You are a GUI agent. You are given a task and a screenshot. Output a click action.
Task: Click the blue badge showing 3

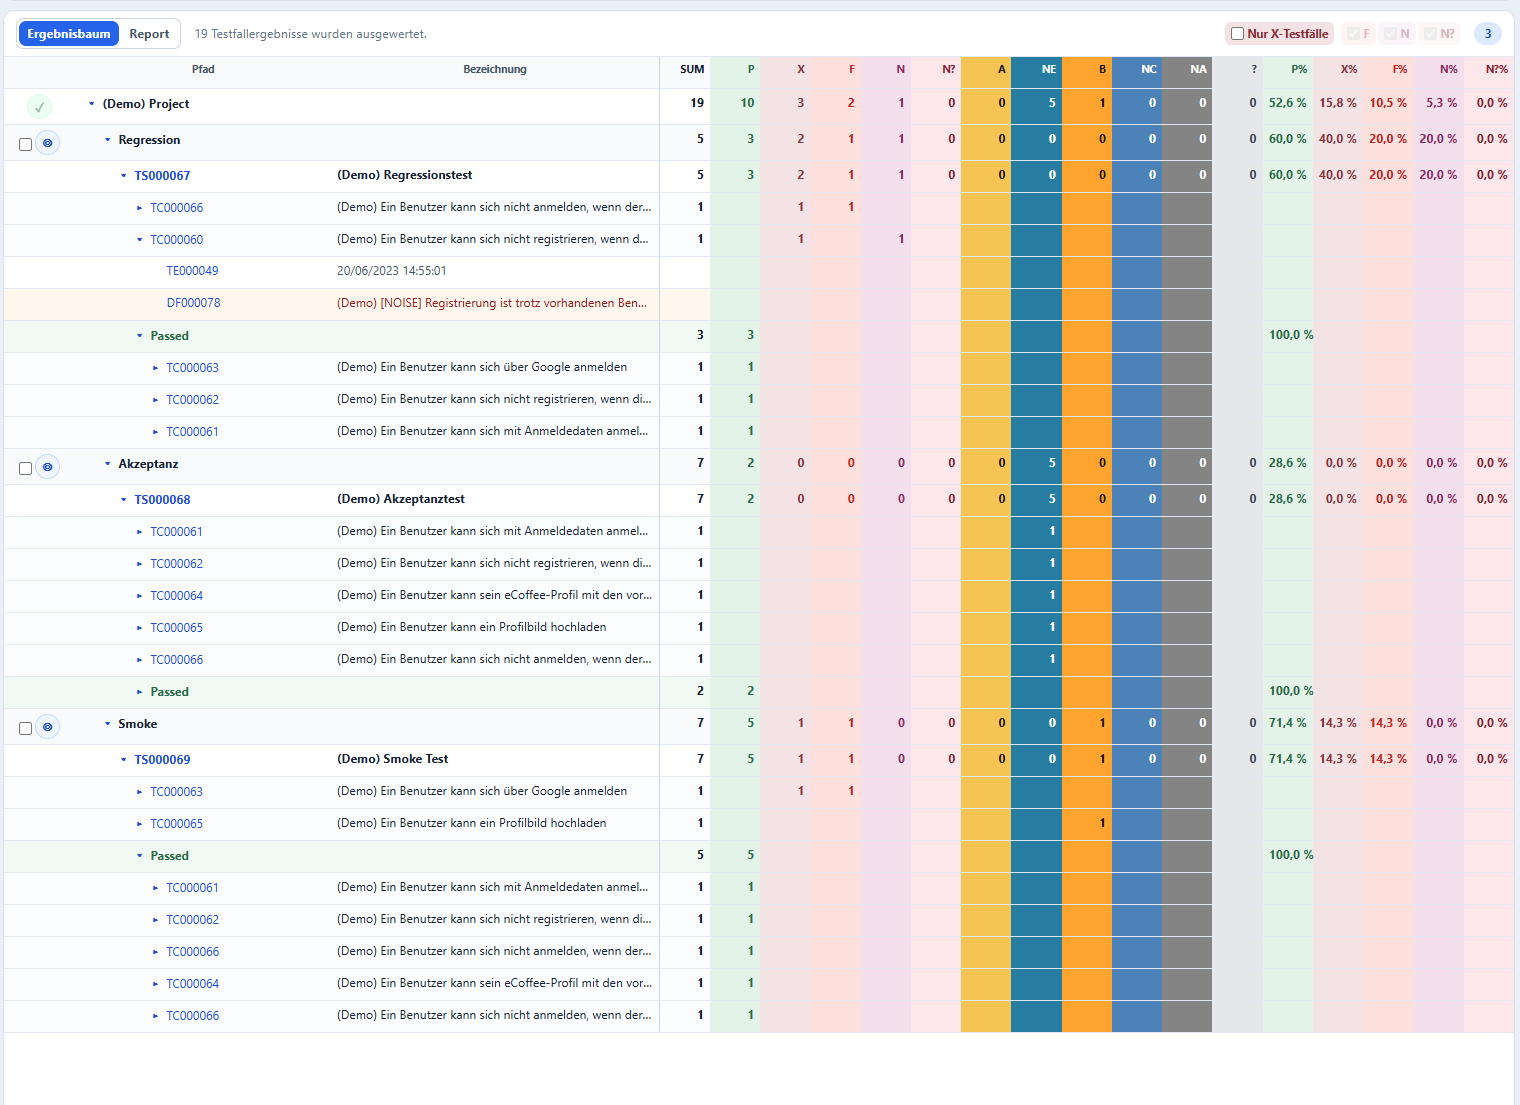[1488, 34]
